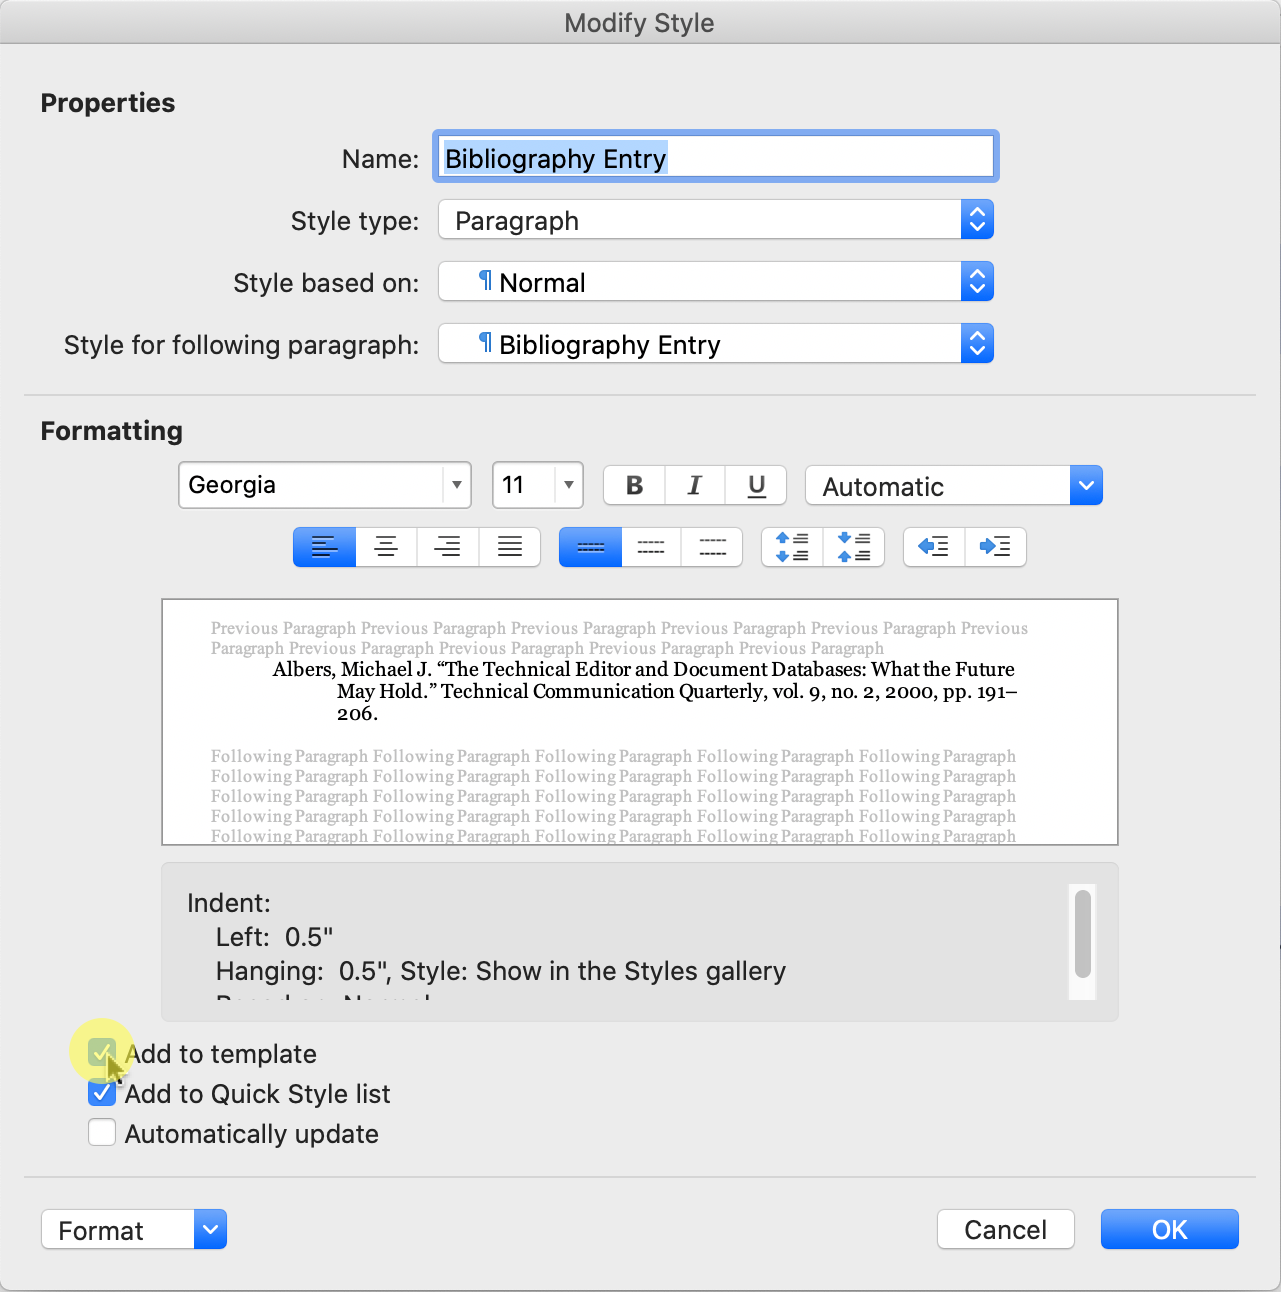Toggle the Add to template checkbox

click(x=102, y=1053)
